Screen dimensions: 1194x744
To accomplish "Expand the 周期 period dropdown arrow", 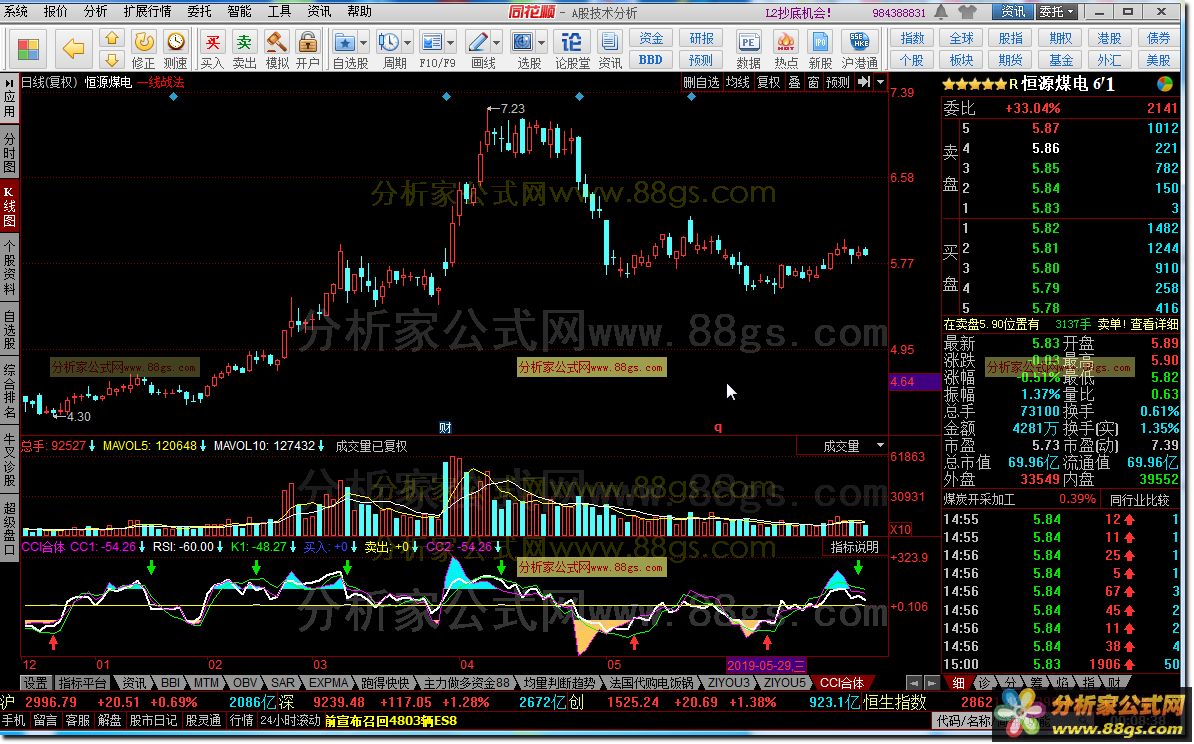I will click(407, 43).
